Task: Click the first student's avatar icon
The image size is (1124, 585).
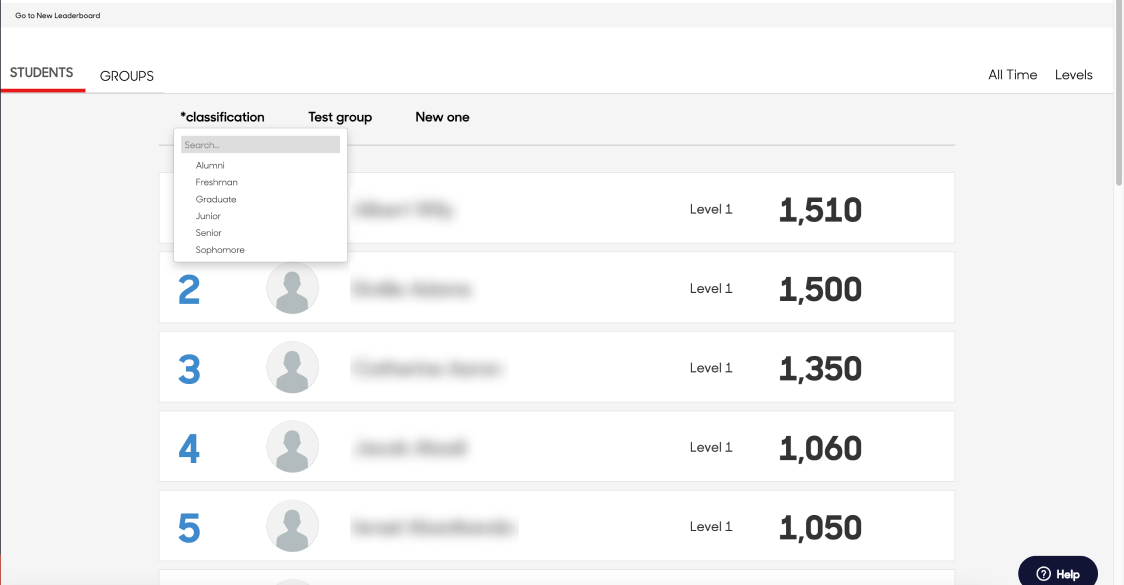Action: point(292,208)
